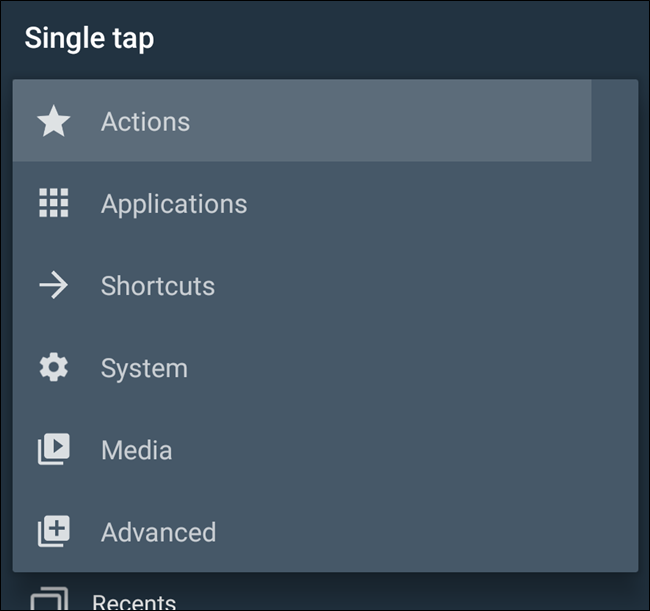Click the Single tap title text
The width and height of the screenshot is (650, 611).
coord(89,38)
